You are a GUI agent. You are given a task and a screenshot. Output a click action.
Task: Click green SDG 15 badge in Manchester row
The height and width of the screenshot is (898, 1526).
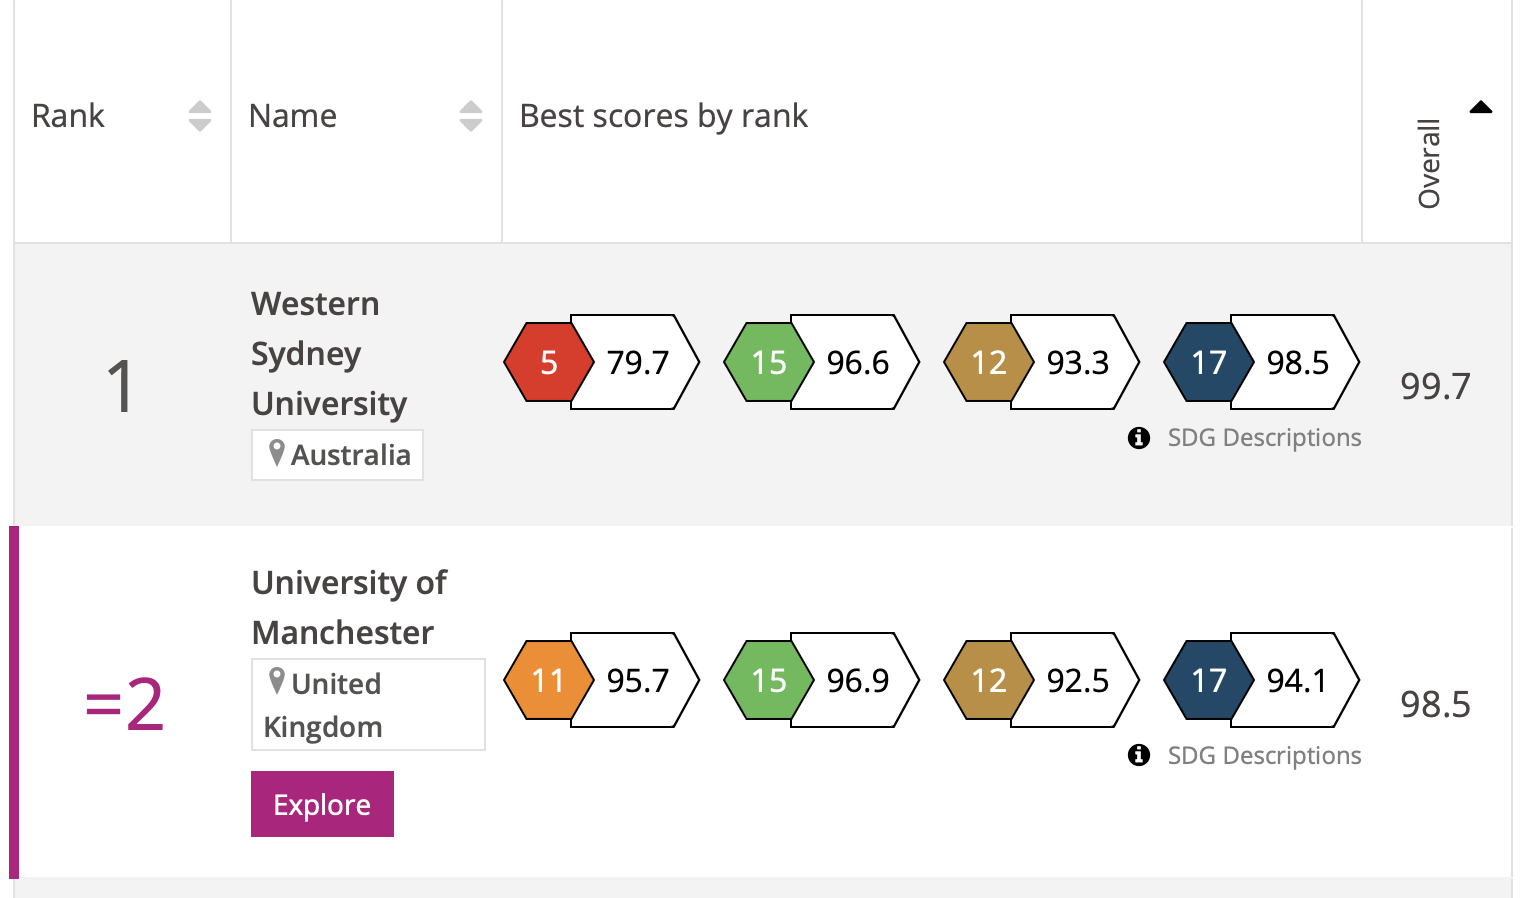tap(767, 680)
